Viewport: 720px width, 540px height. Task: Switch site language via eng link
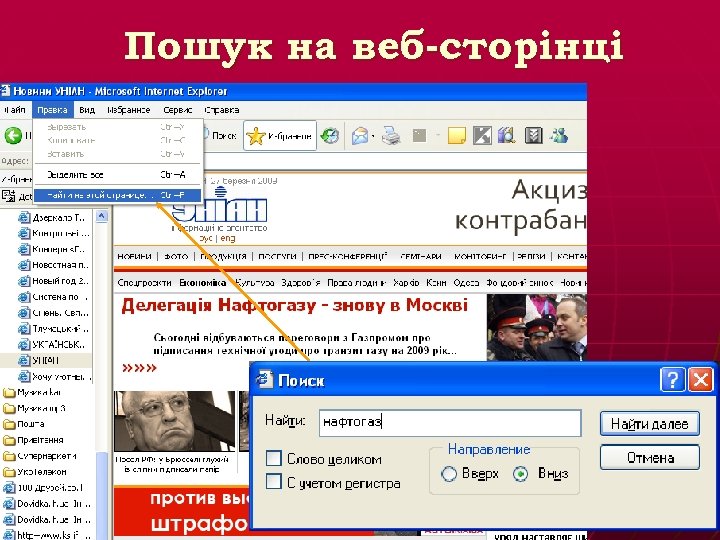tap(228, 238)
